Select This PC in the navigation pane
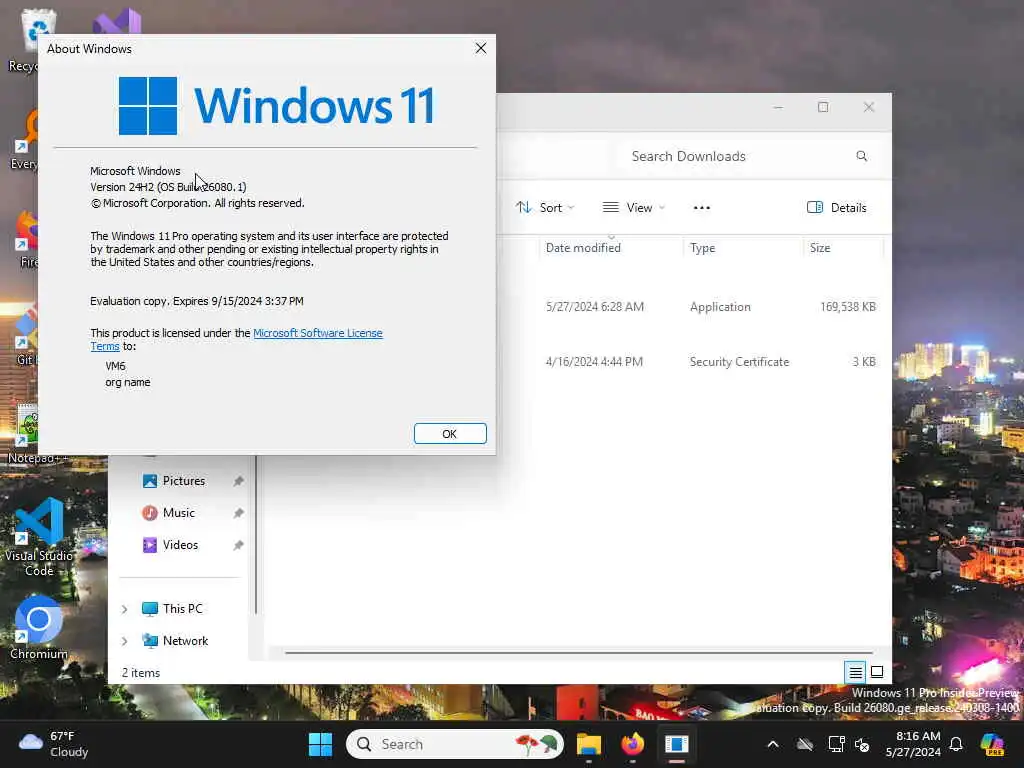 (182, 609)
